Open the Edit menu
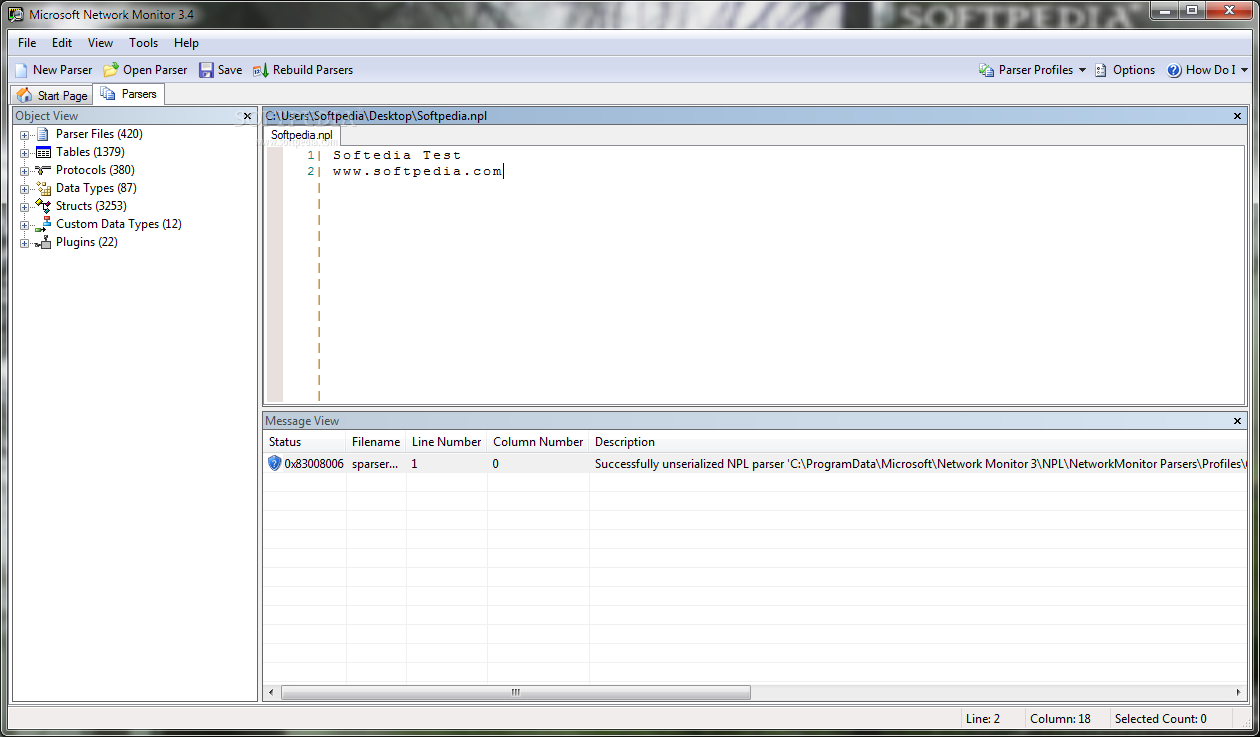The height and width of the screenshot is (737, 1260). [x=62, y=43]
